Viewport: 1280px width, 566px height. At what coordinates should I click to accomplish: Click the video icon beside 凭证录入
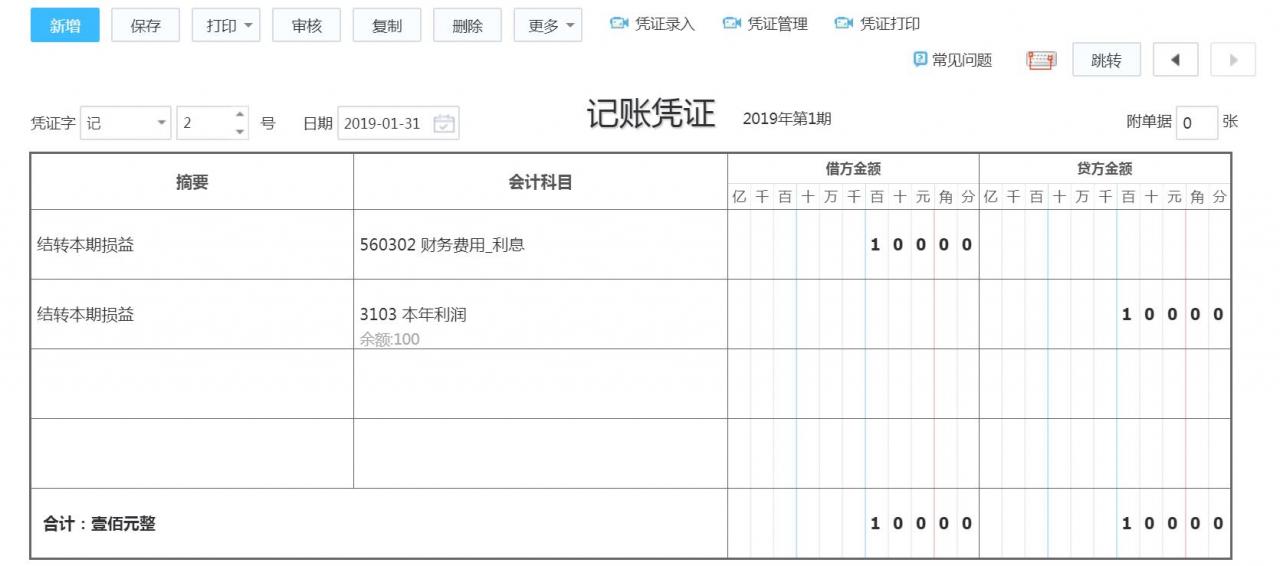pyautogui.click(x=619, y=24)
